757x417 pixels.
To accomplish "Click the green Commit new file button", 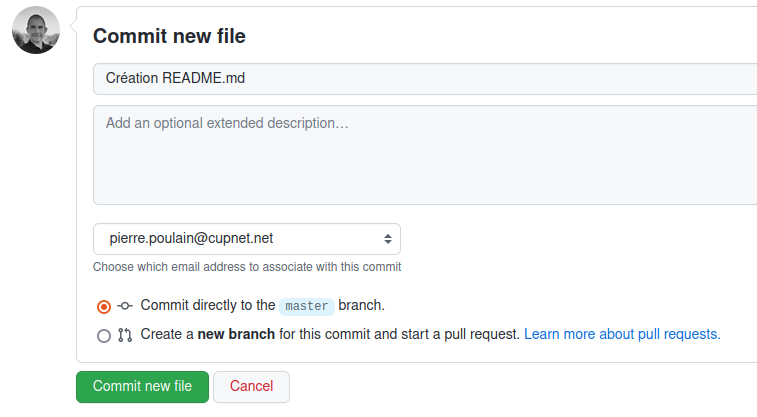I will 142,387.
